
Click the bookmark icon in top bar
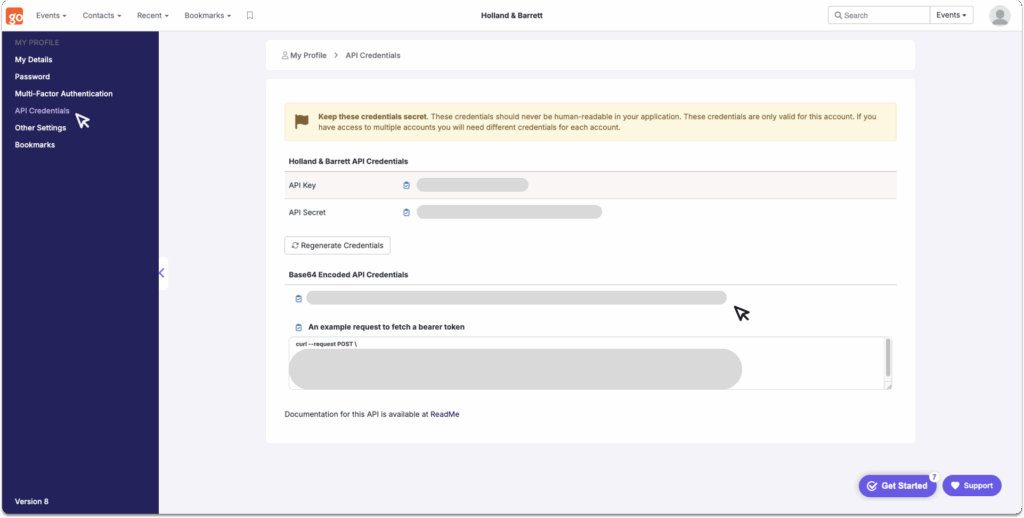250,16
